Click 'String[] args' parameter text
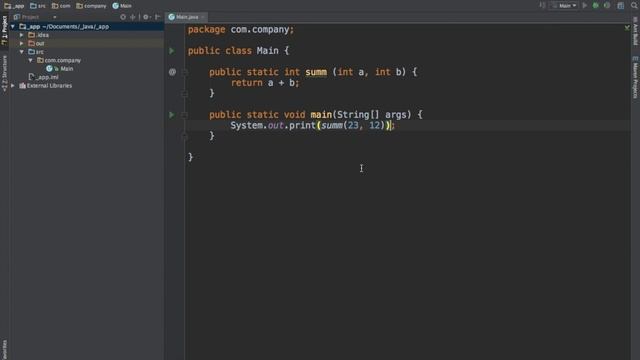The image size is (640, 360). click(x=372, y=115)
